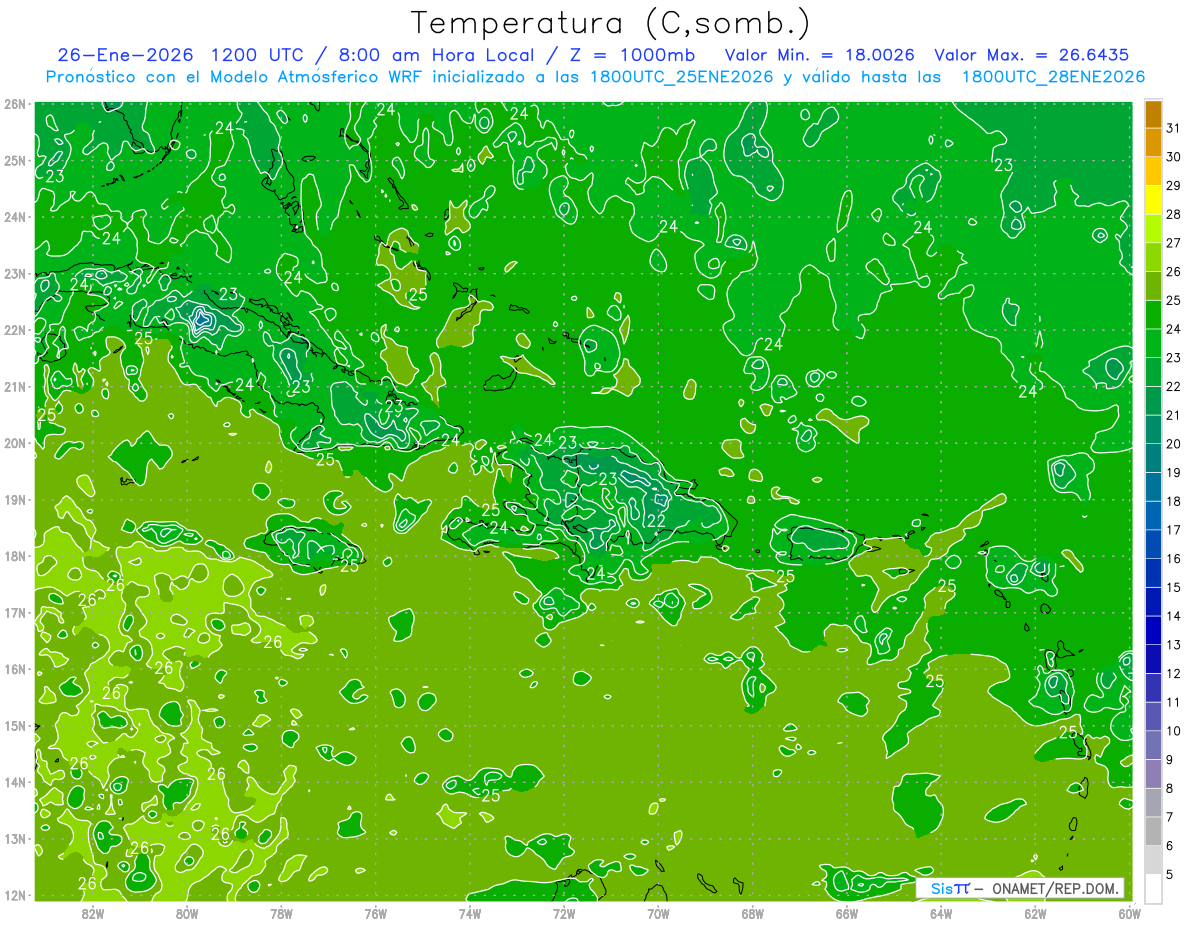Viewport: 1200px width, 927px height.
Task: Click the longitude axis label "66W"
Action: [x=846, y=913]
